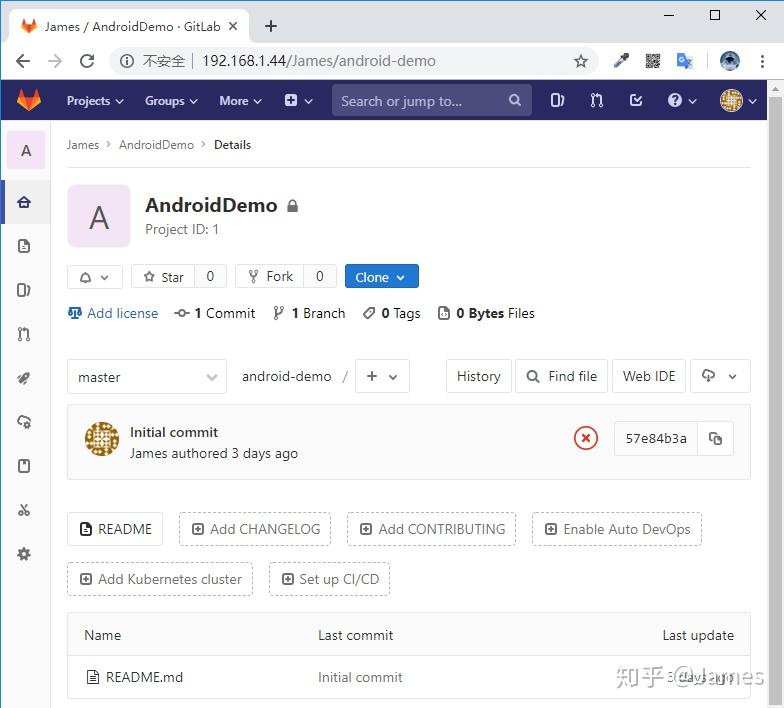
Task: Click the 57e84b3a commit hash
Action: click(656, 438)
